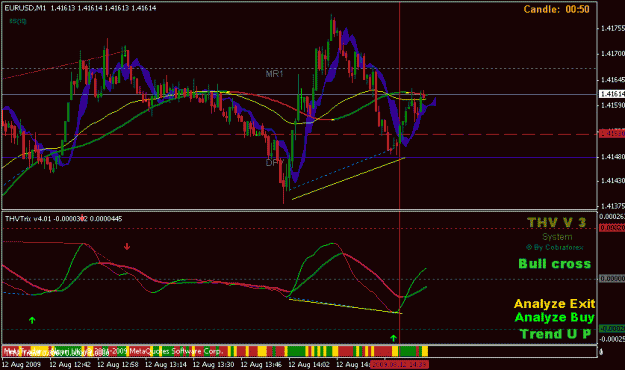Screen dimensions: 625x370
Task: Click the 1.41430 price axis label
Action: 613,181
